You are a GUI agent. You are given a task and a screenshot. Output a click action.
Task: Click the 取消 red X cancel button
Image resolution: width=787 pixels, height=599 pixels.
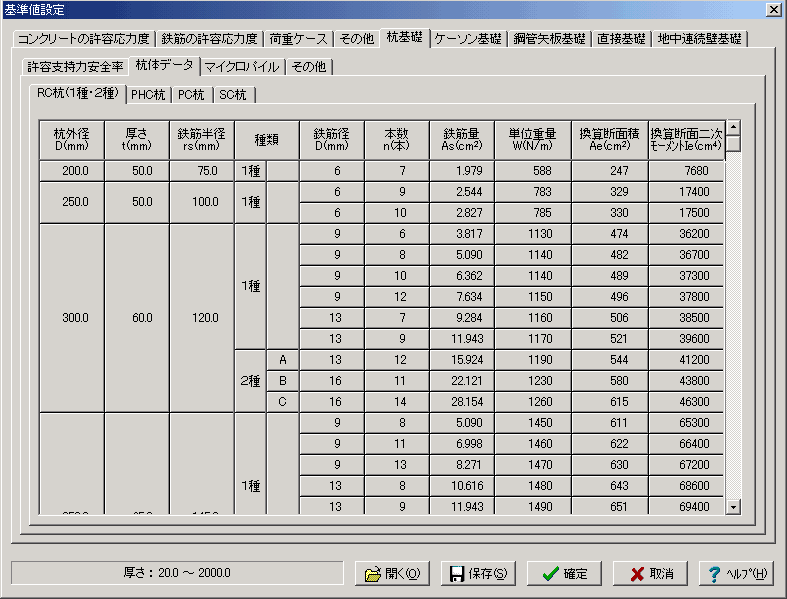650,574
